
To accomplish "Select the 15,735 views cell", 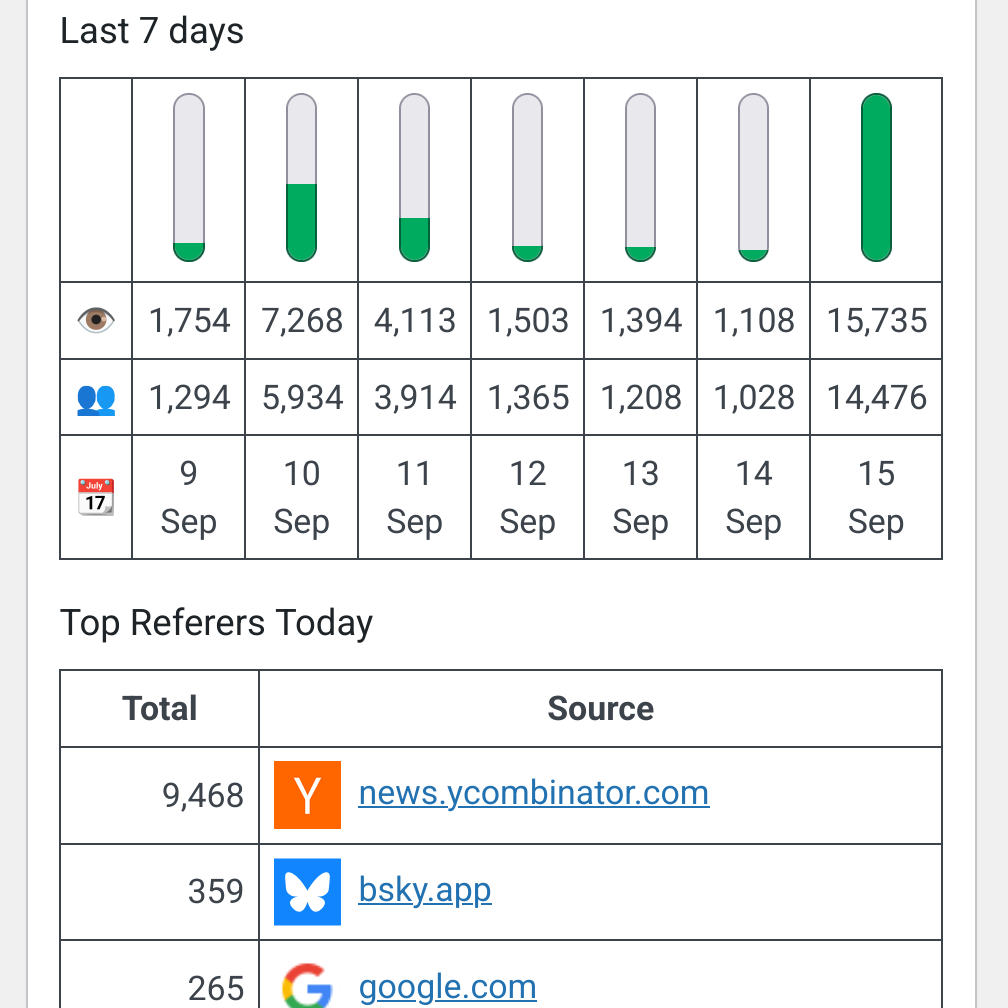I will [x=876, y=321].
